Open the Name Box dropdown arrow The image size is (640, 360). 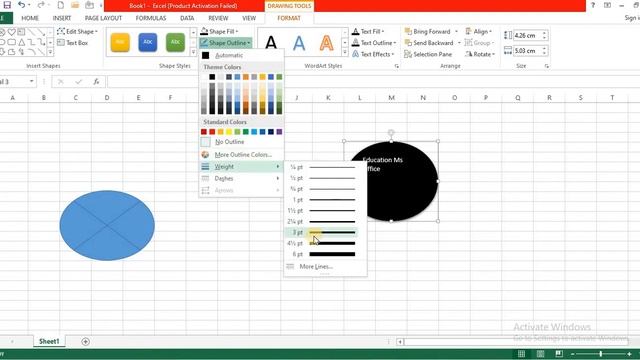[x=31, y=82]
